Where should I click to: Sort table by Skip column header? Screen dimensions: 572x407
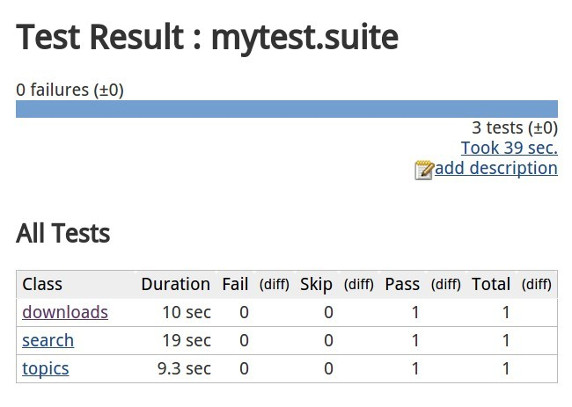(316, 284)
